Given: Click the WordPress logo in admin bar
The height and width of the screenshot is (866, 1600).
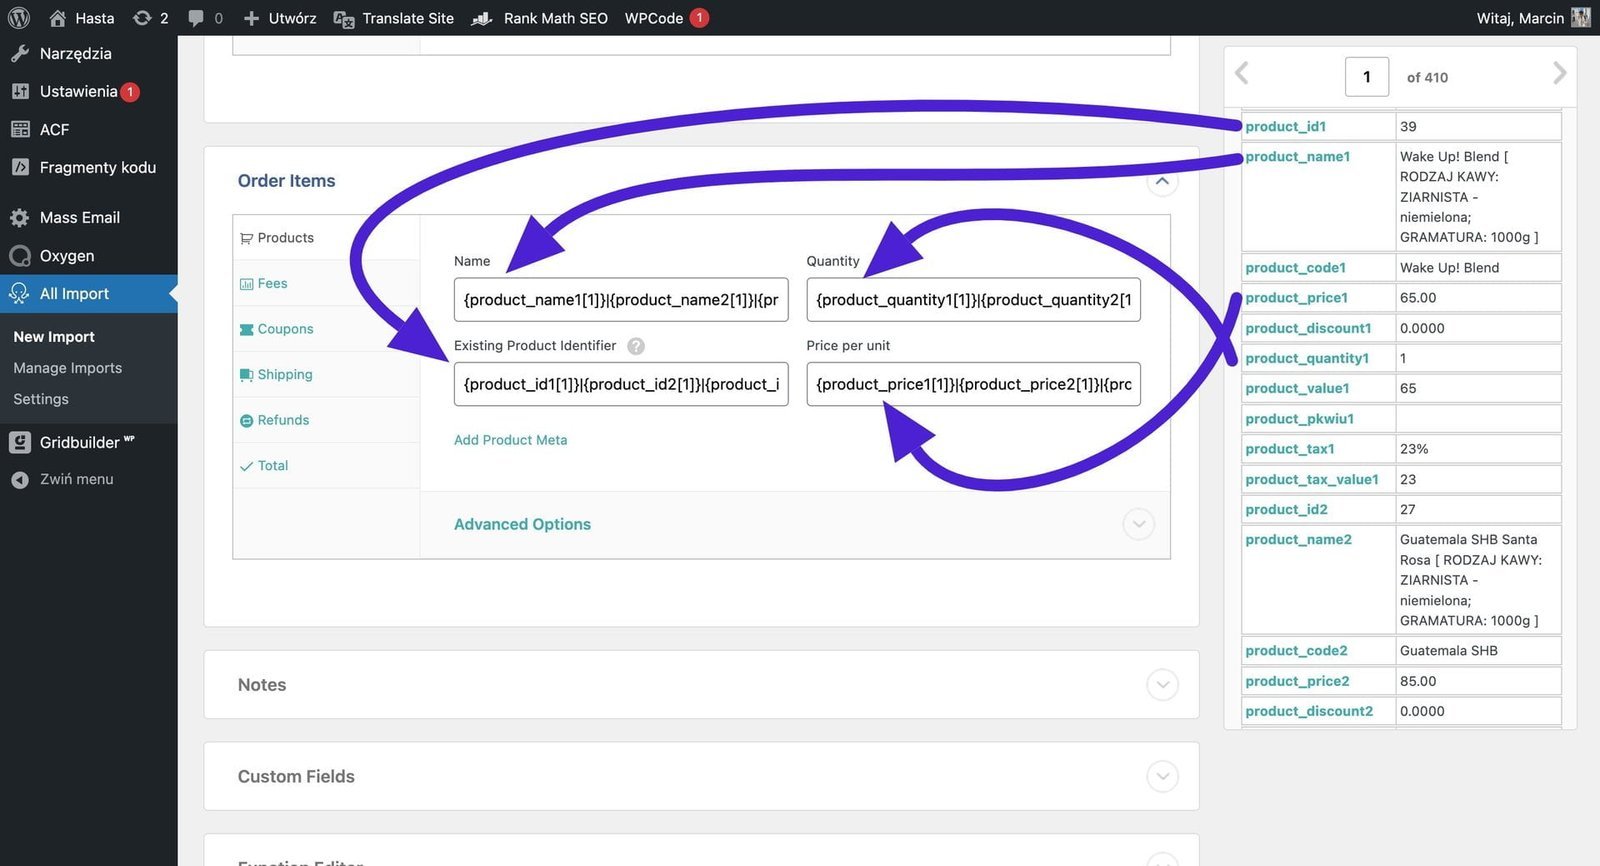Looking at the screenshot, I should 19,18.
